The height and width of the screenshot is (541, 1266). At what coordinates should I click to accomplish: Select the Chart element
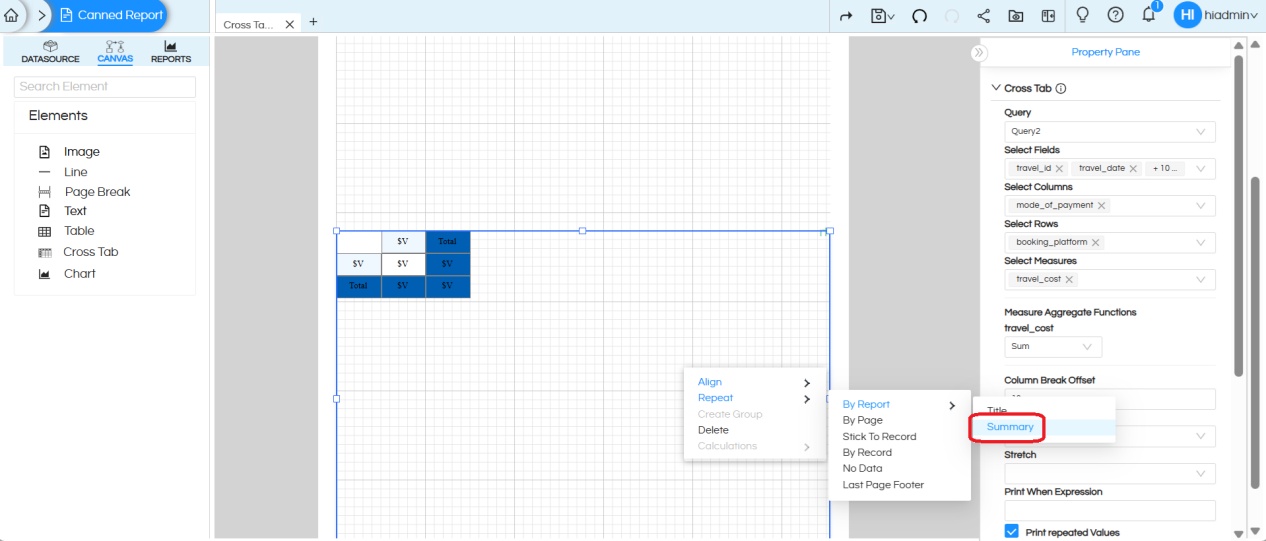tap(80, 274)
